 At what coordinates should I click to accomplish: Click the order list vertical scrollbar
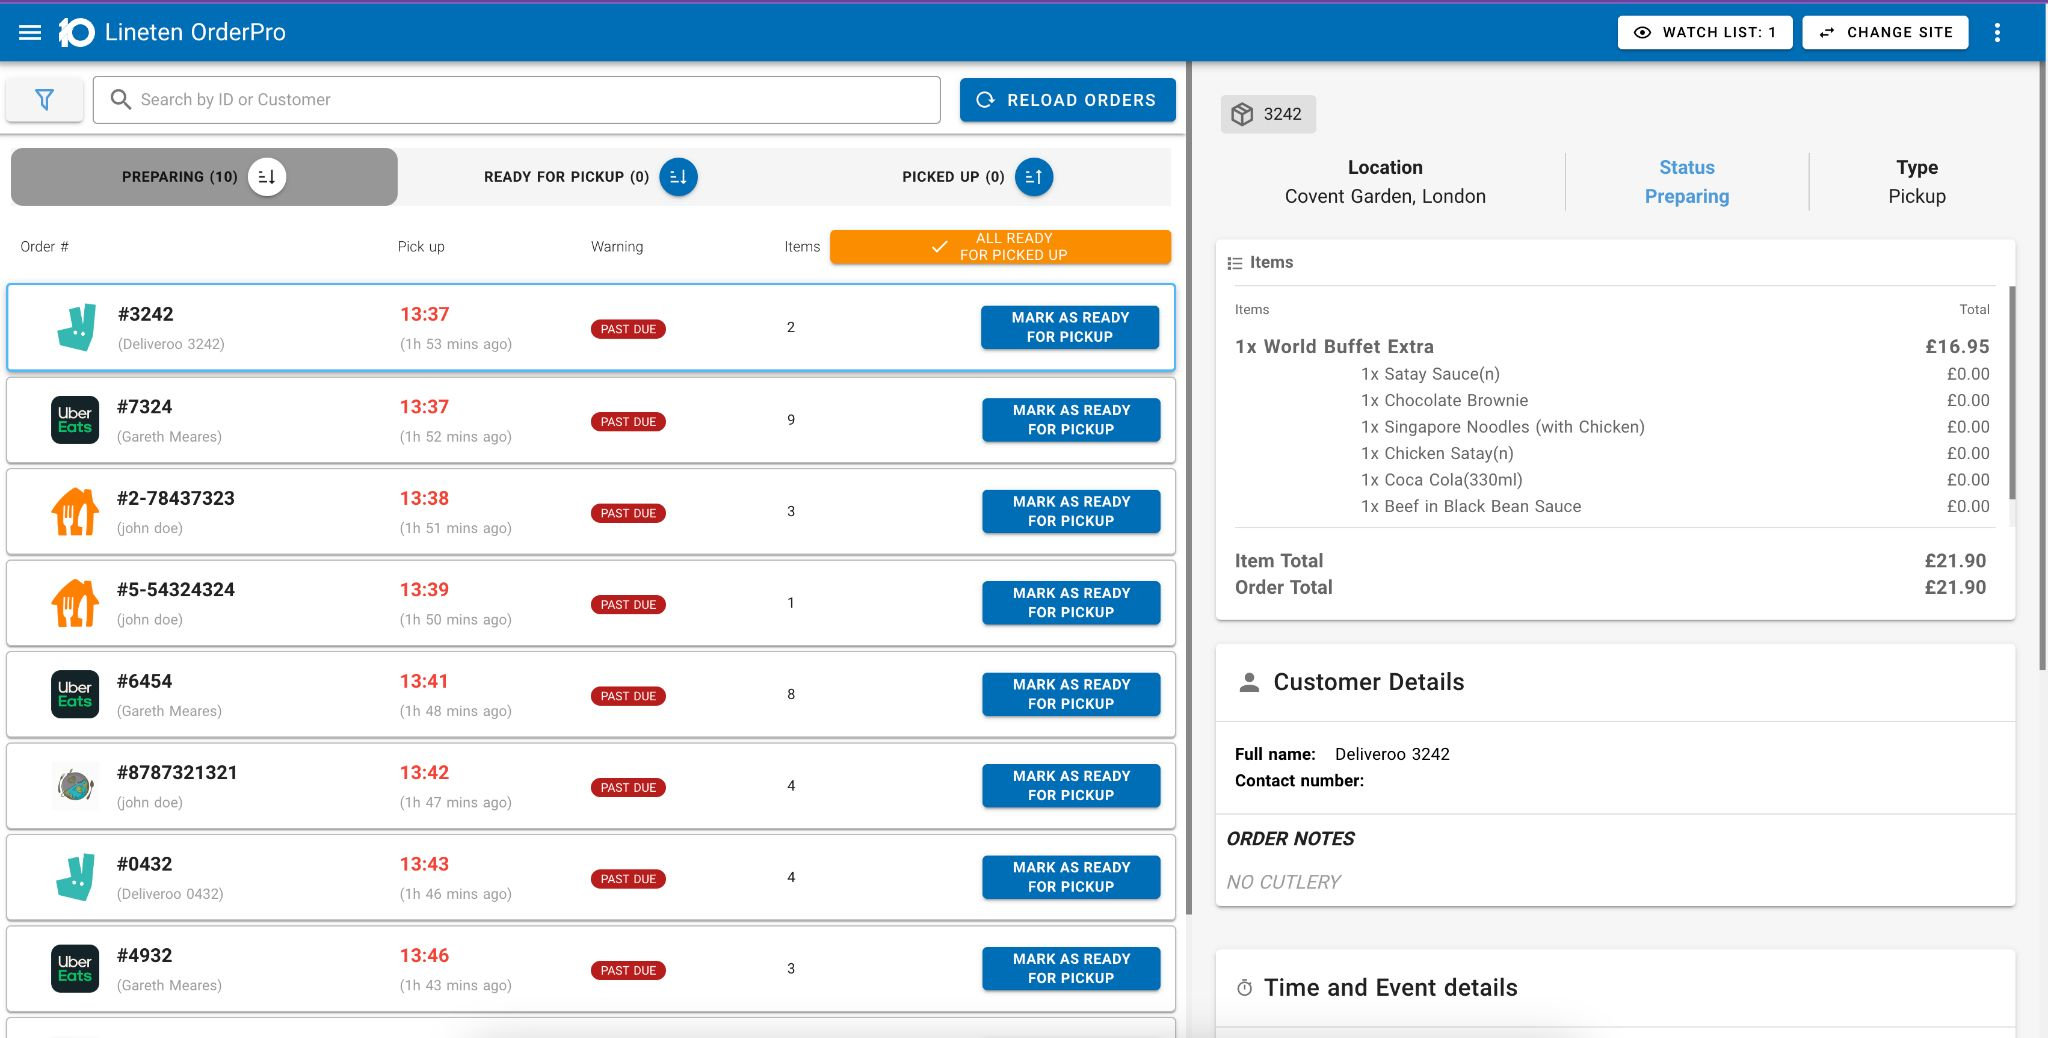[x=1189, y=490]
